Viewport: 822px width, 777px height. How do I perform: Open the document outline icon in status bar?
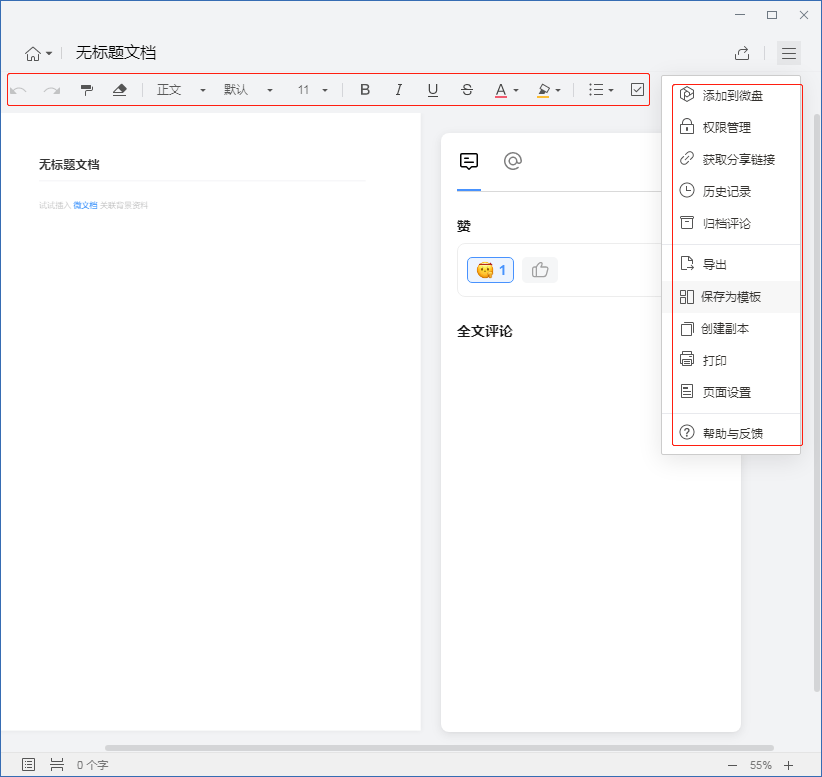pos(28,764)
